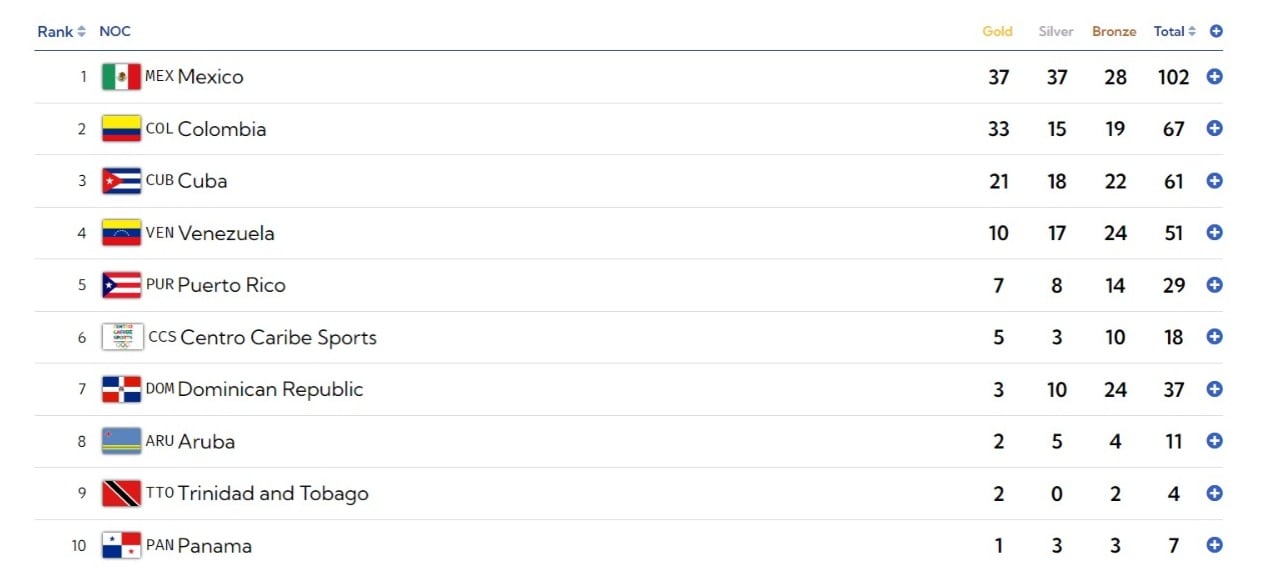Expand Panama medal breakdown
This screenshot has width=1285, height=566.
point(1215,545)
